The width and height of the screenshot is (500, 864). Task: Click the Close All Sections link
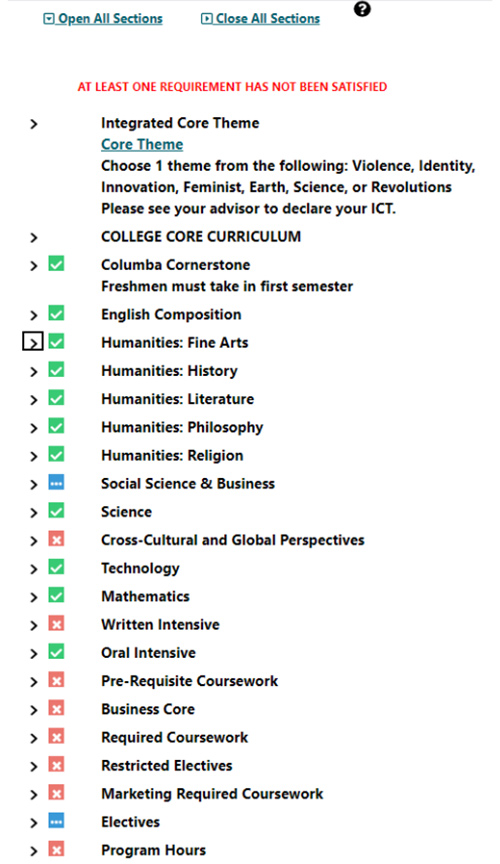[260, 18]
